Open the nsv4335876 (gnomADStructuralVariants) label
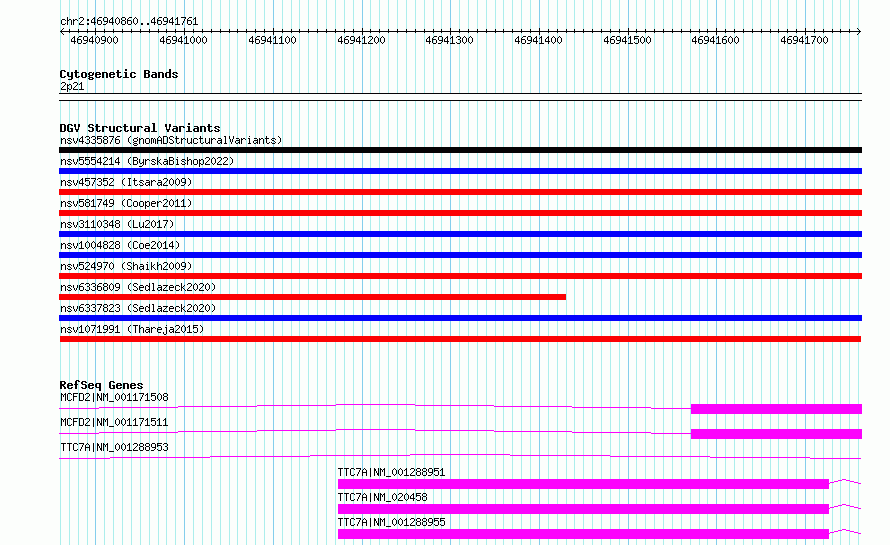The width and height of the screenshot is (890, 545). pos(171,140)
